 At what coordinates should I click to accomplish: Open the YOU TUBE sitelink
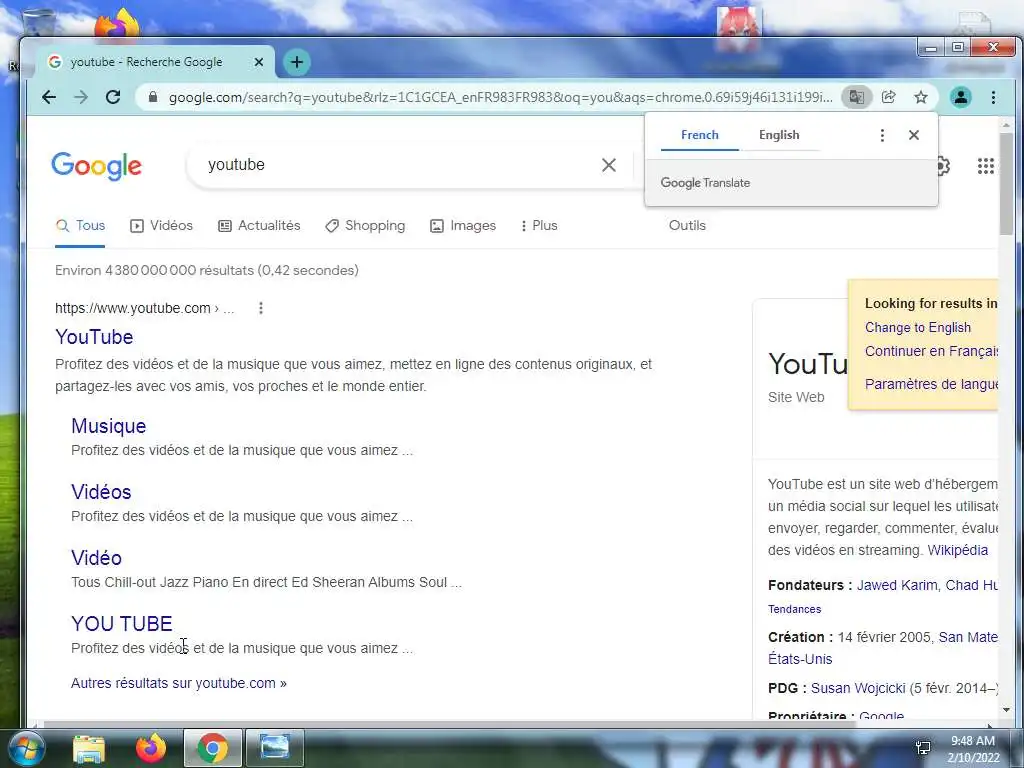click(122, 624)
